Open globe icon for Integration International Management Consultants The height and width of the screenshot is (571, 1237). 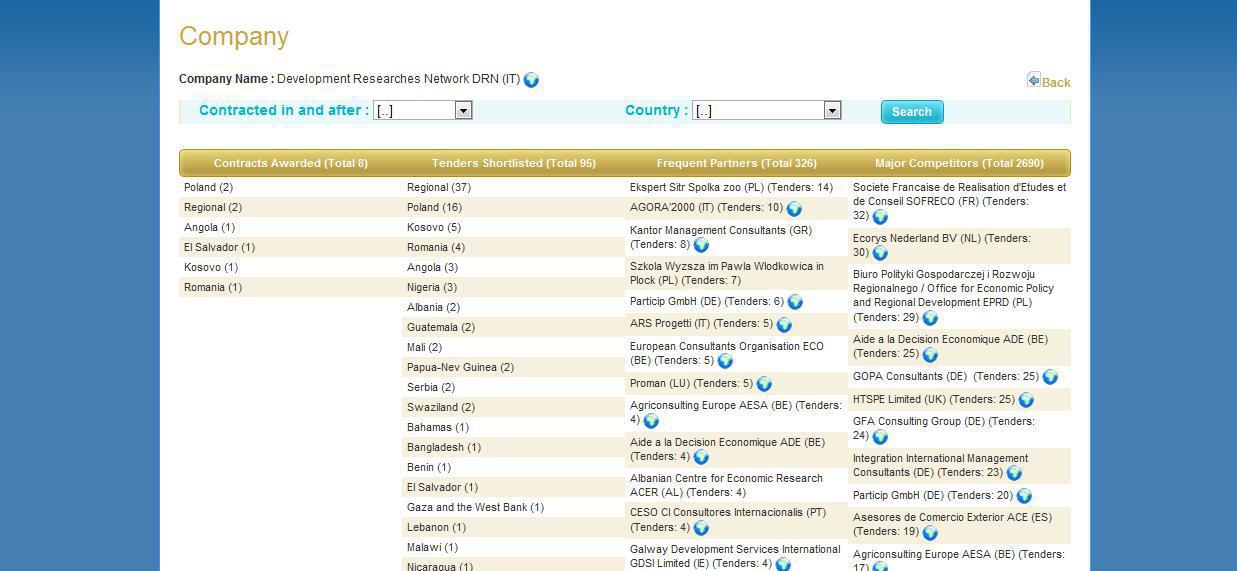click(x=1014, y=473)
